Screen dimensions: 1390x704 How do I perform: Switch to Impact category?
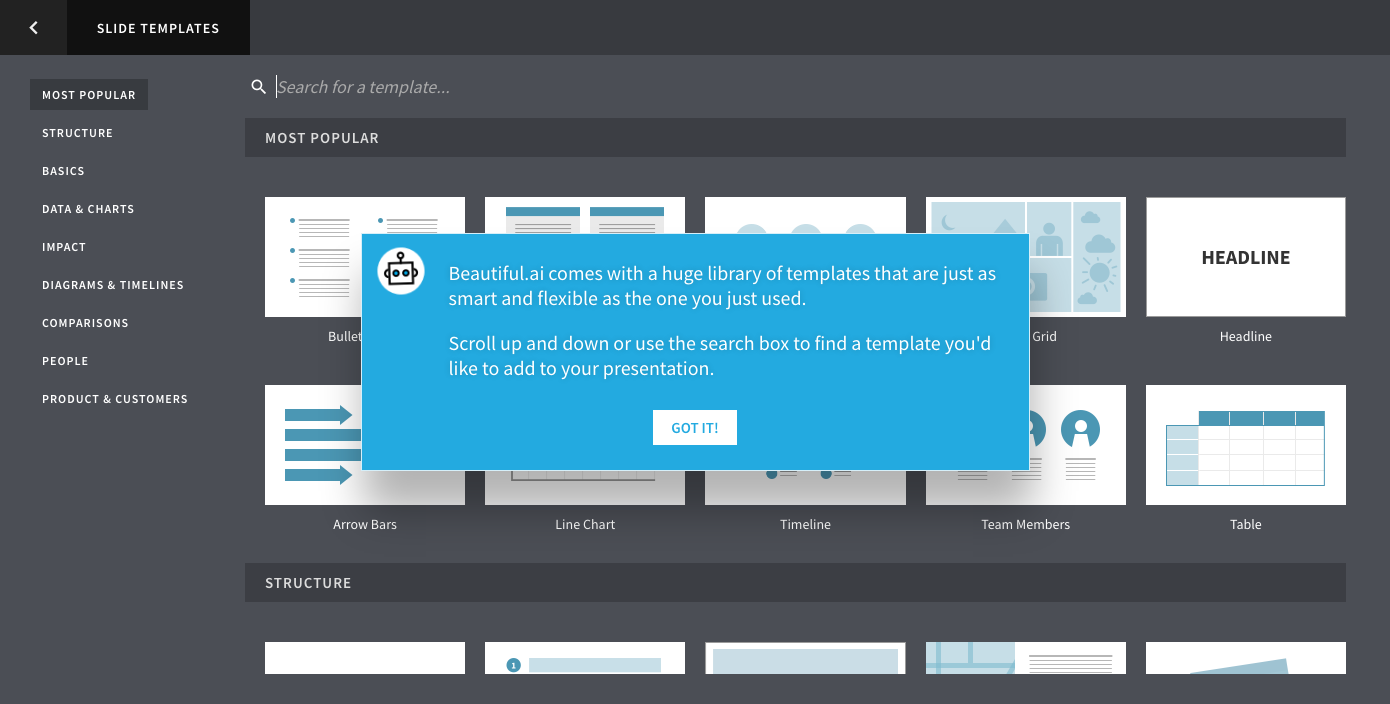pos(64,247)
